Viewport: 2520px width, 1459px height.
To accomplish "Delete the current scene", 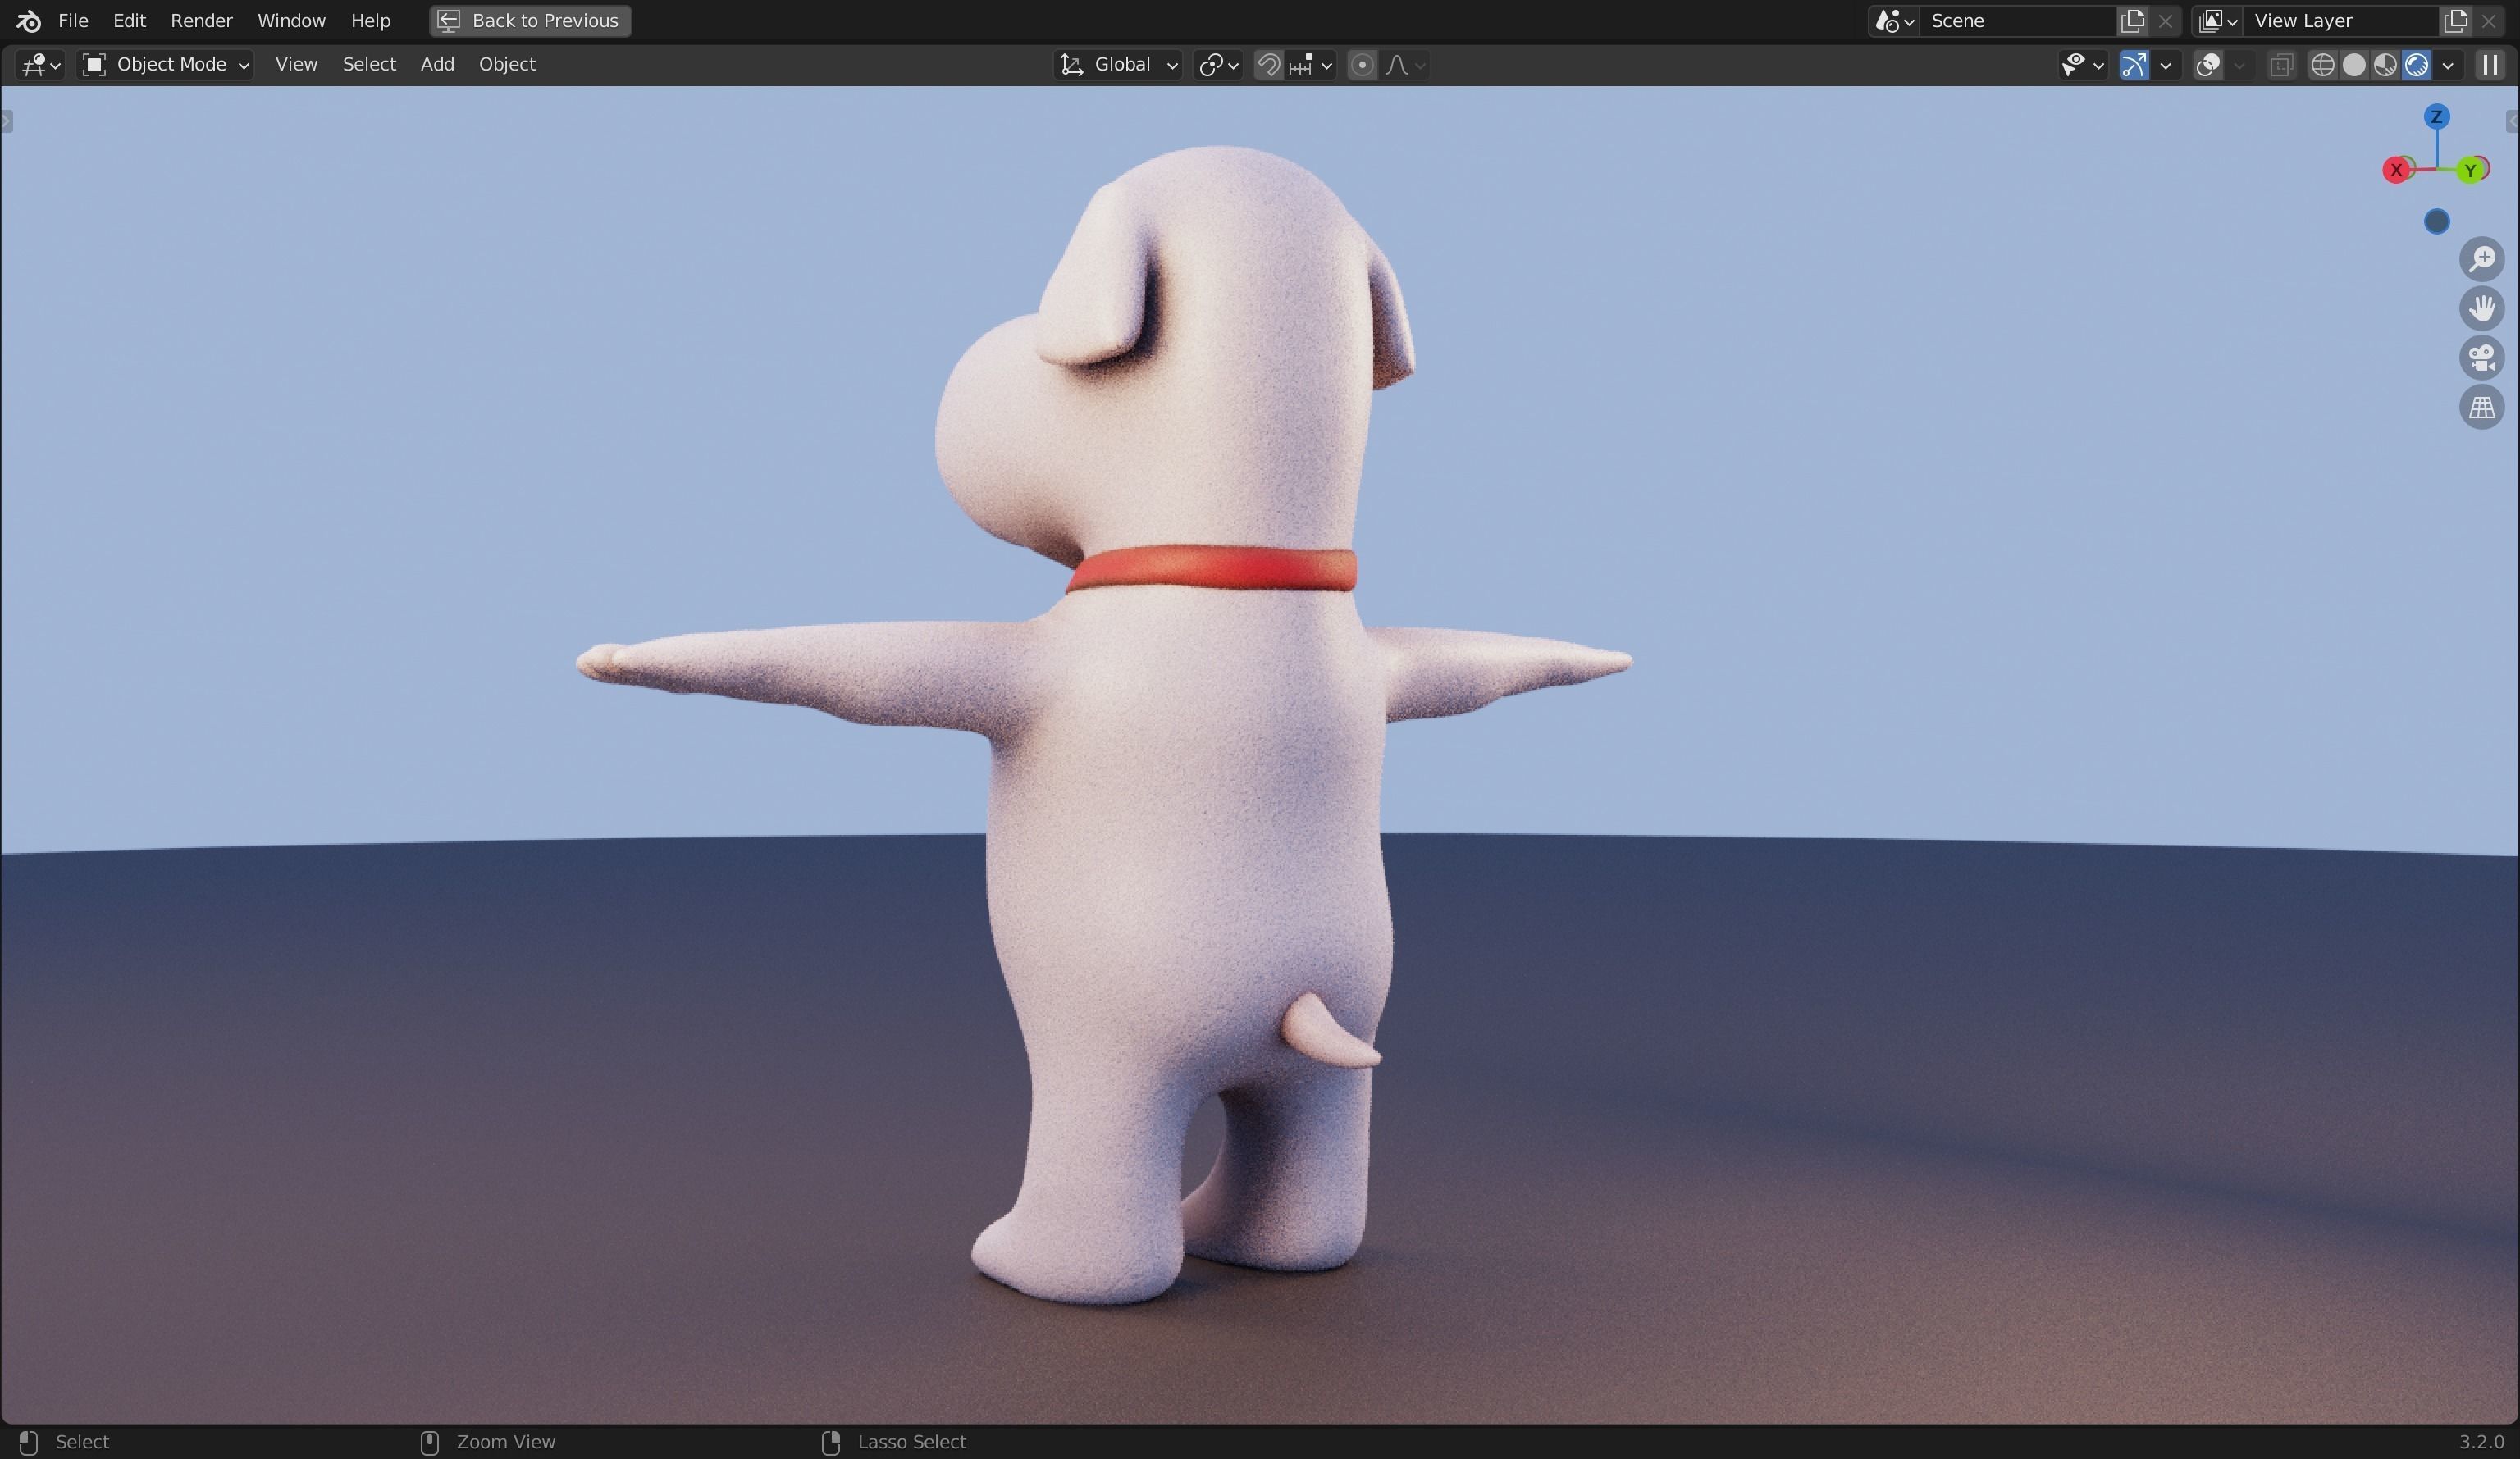I will click(x=2165, y=21).
